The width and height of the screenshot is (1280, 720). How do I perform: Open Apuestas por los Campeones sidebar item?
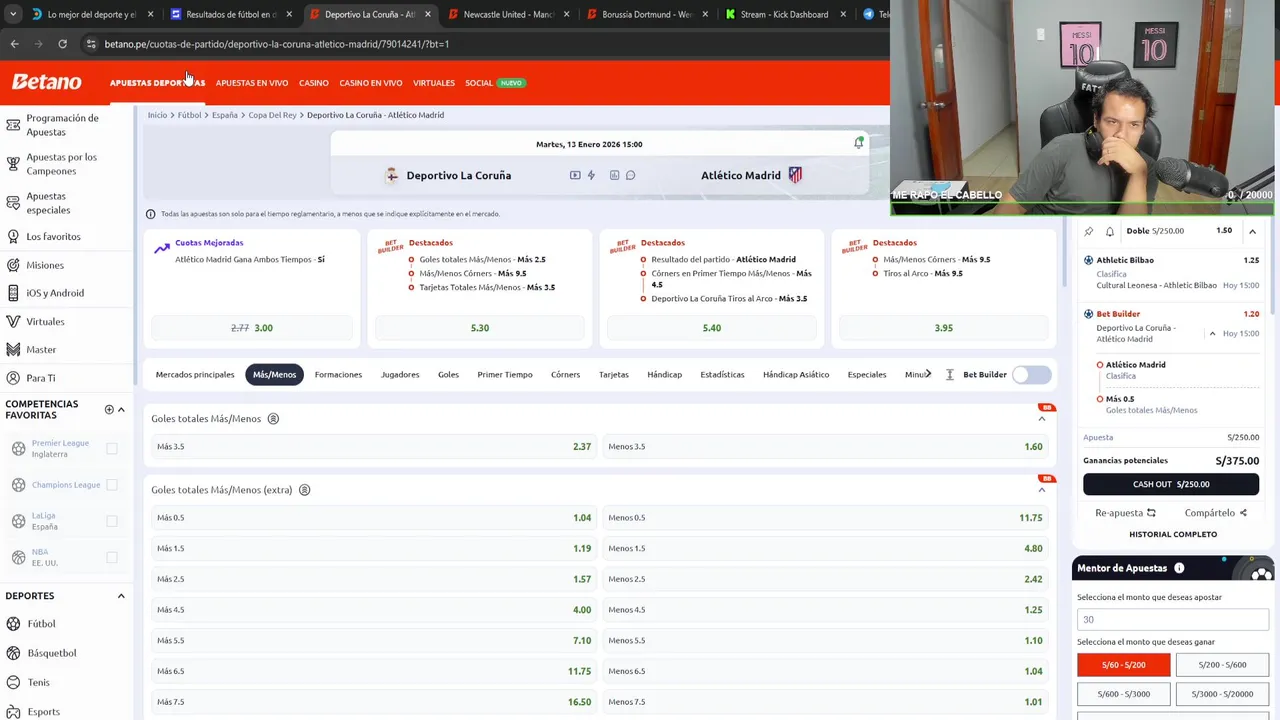pos(62,164)
